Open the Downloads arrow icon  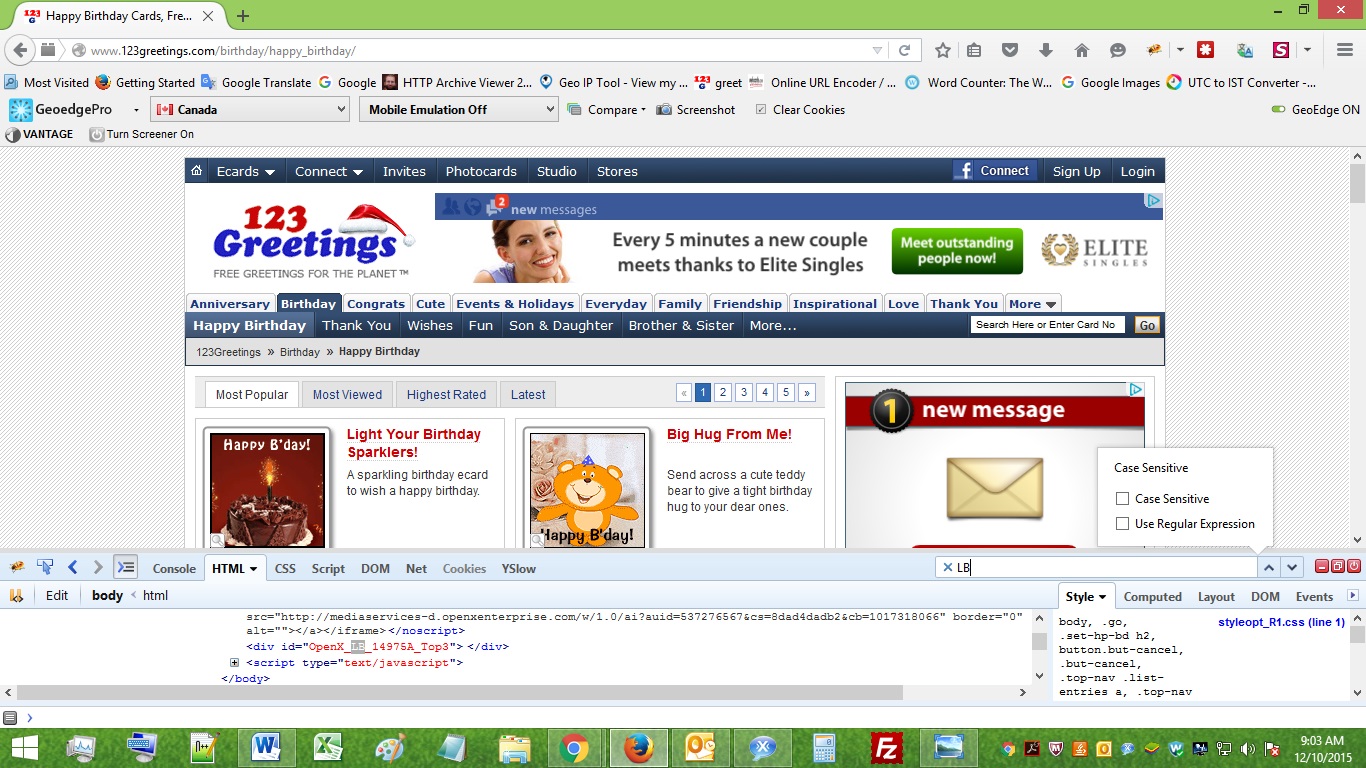pyautogui.click(x=1046, y=50)
